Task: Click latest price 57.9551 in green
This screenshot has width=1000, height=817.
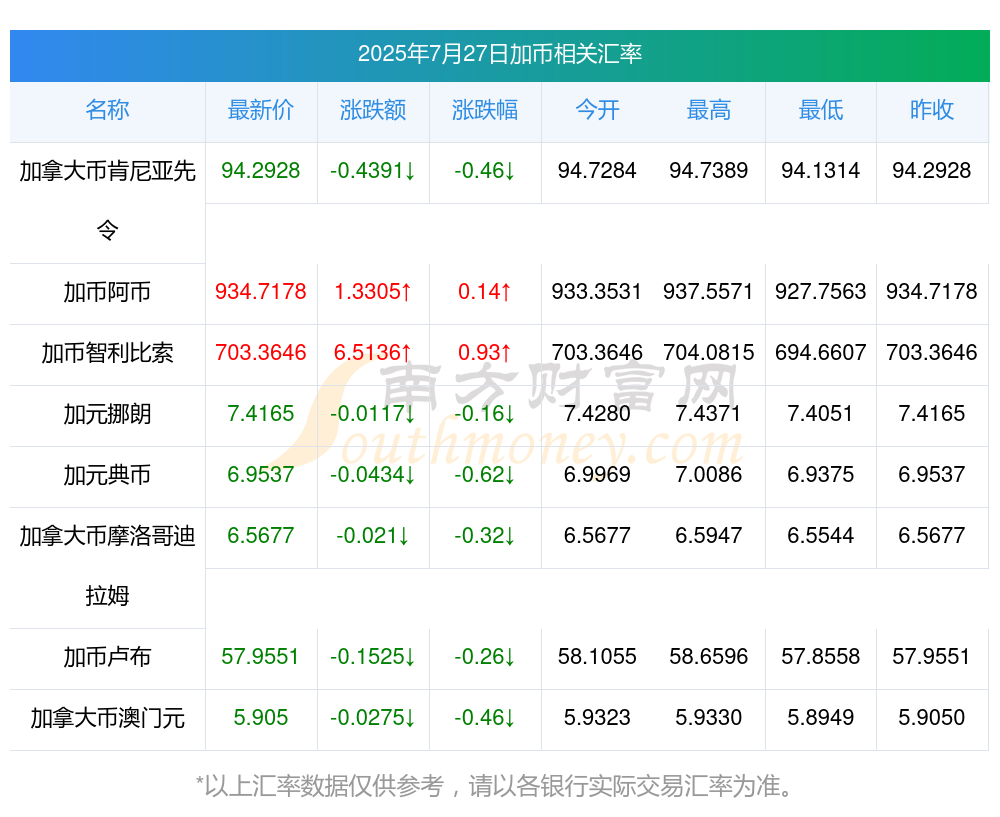Action: click(x=261, y=657)
